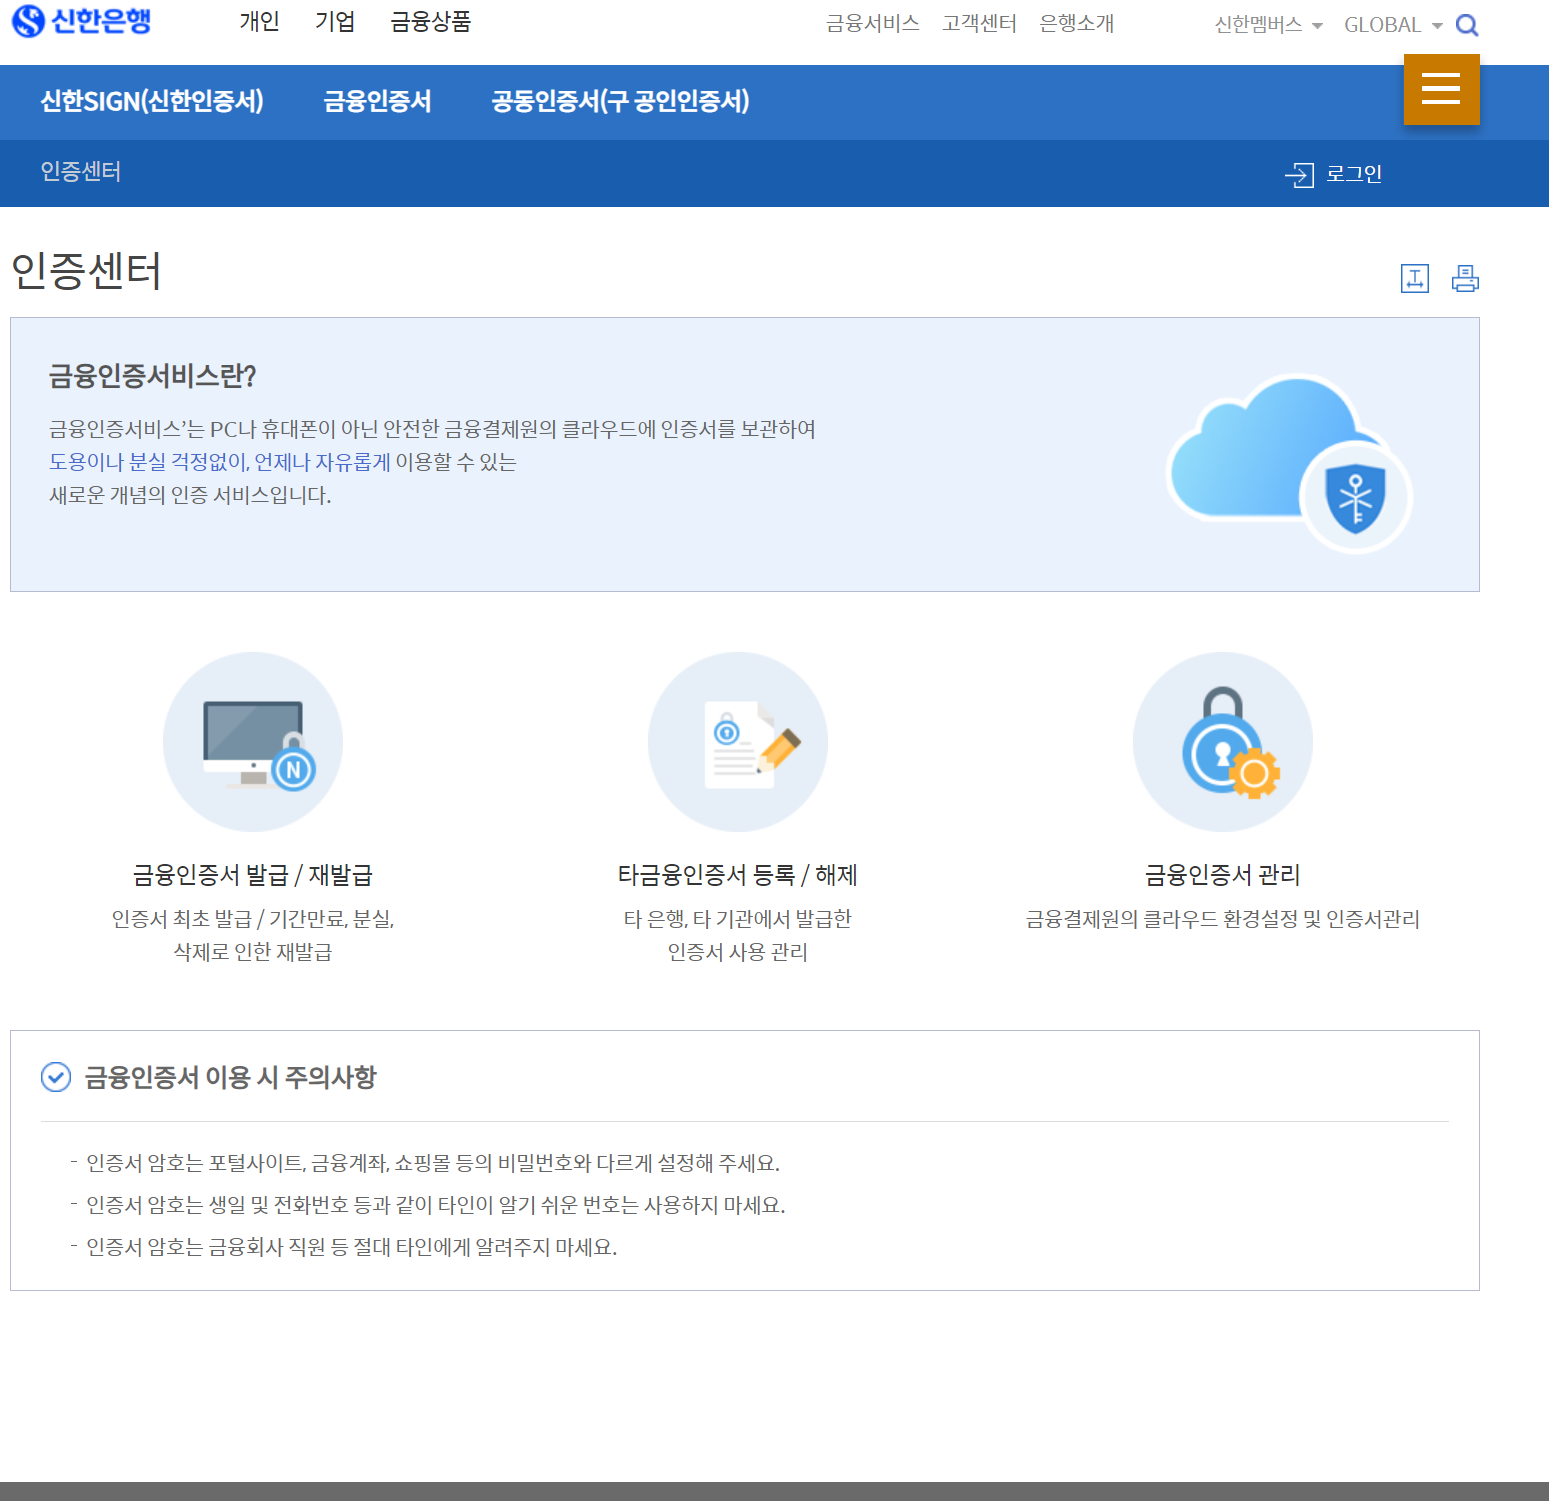The height and width of the screenshot is (1501, 1549).
Task: Click the 금융인증서비스란? heading
Action: pyautogui.click(x=153, y=376)
